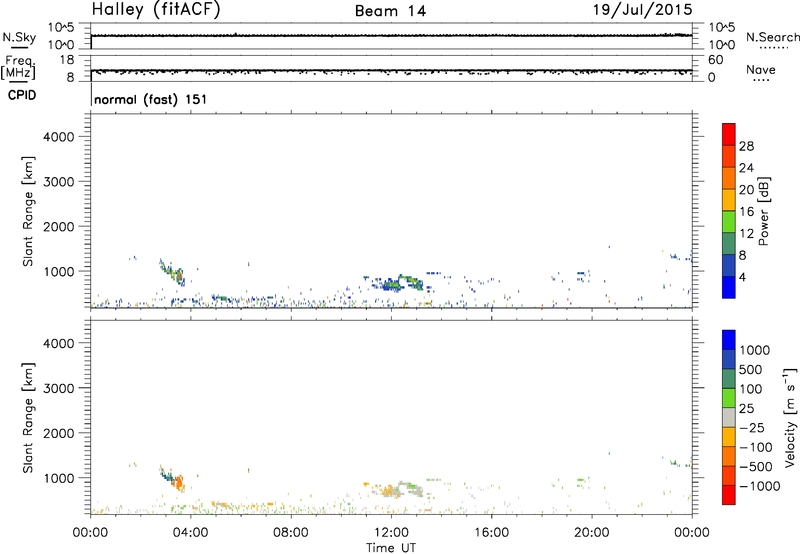
Task: Click the '2000' tick of the power panel
Action: (x=58, y=226)
